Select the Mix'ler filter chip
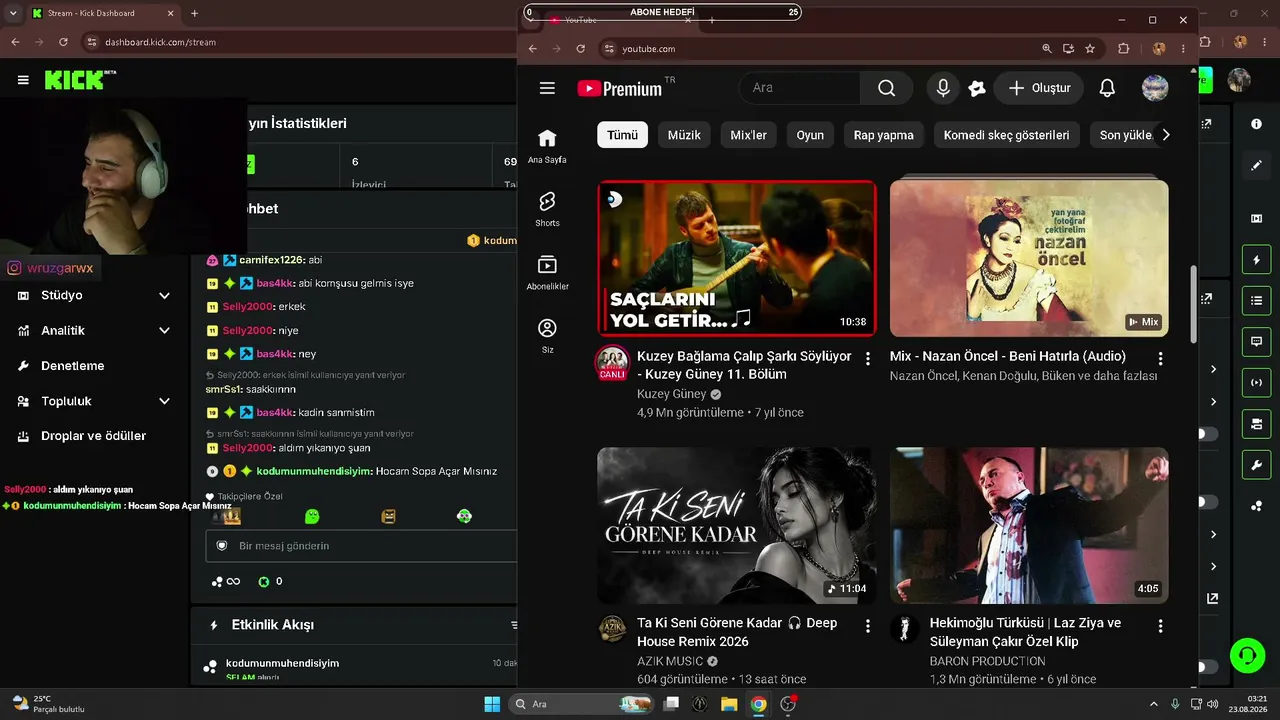Image resolution: width=1280 pixels, height=720 pixels. click(x=748, y=135)
